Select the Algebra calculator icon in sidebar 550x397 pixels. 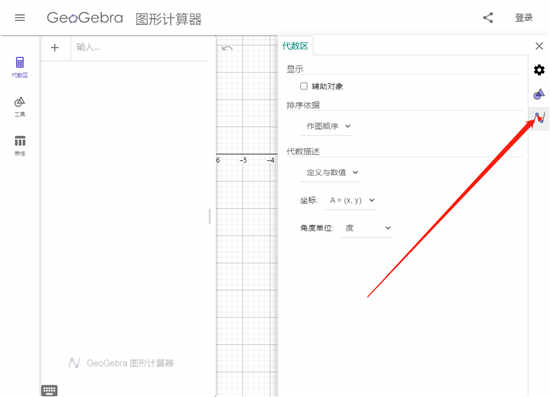click(20, 67)
